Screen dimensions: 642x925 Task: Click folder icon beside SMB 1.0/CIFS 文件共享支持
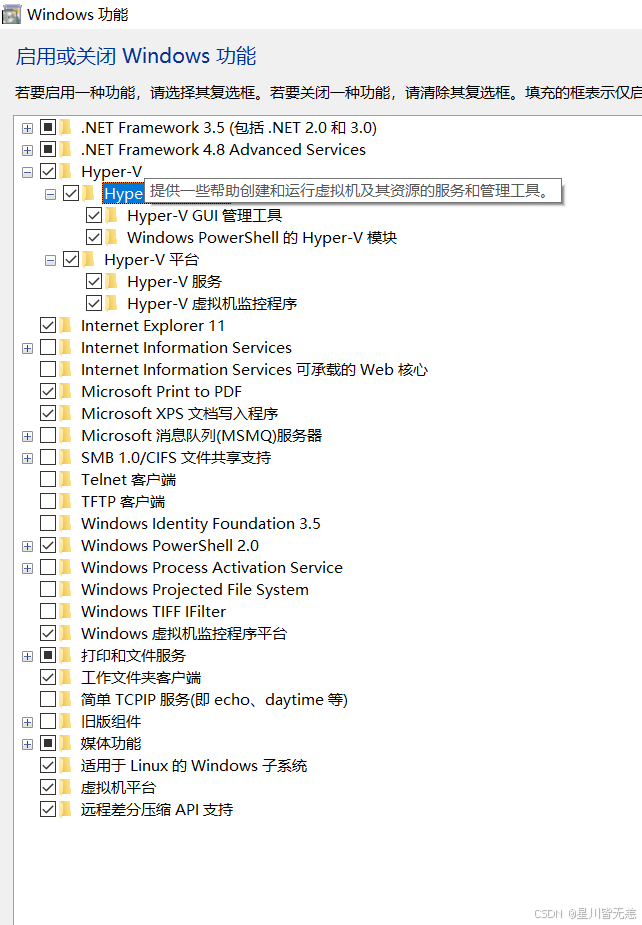point(65,457)
